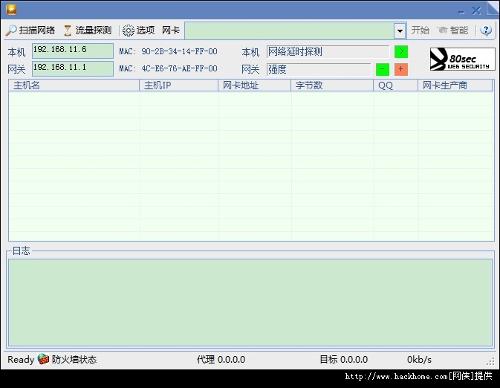This screenshot has height=388, width=500.
Task: Click the 强度 strength field
Action: (319, 69)
